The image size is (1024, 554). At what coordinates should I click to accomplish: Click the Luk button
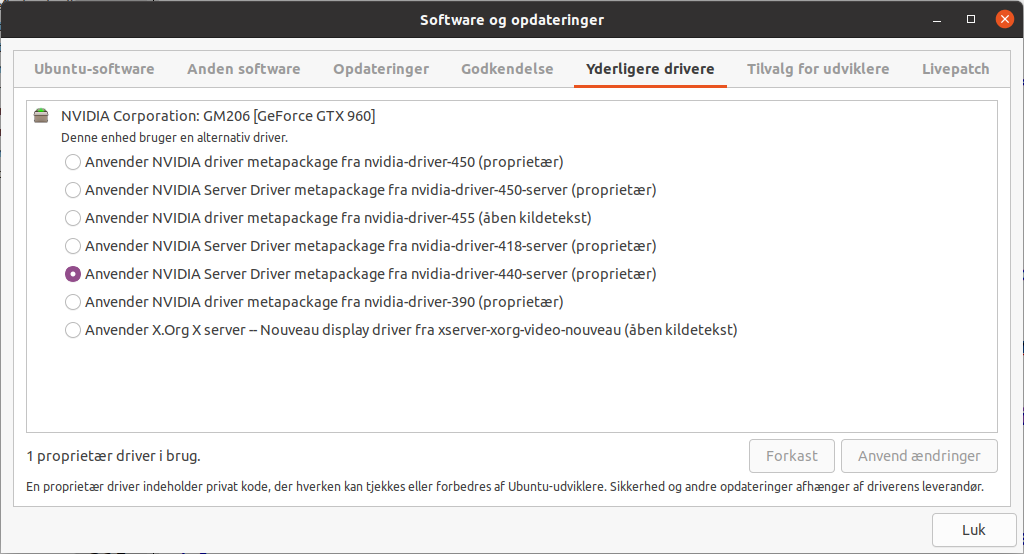[x=974, y=530]
